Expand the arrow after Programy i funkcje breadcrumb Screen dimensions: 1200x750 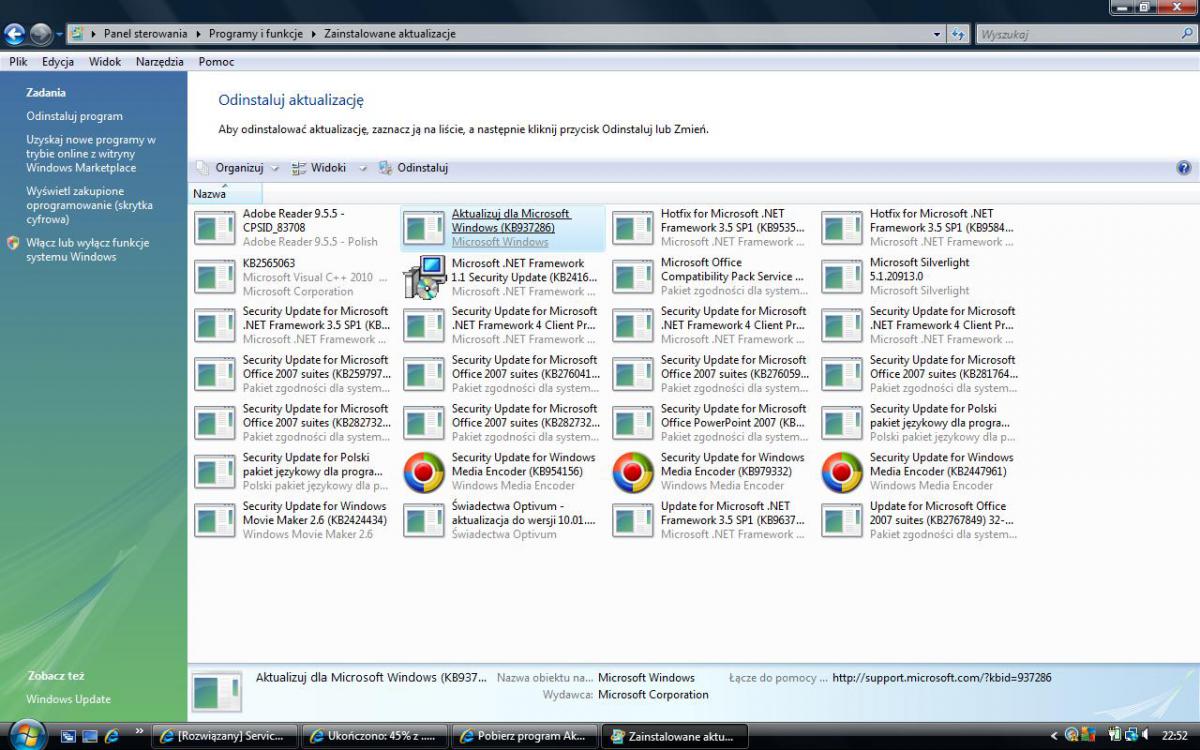(315, 34)
